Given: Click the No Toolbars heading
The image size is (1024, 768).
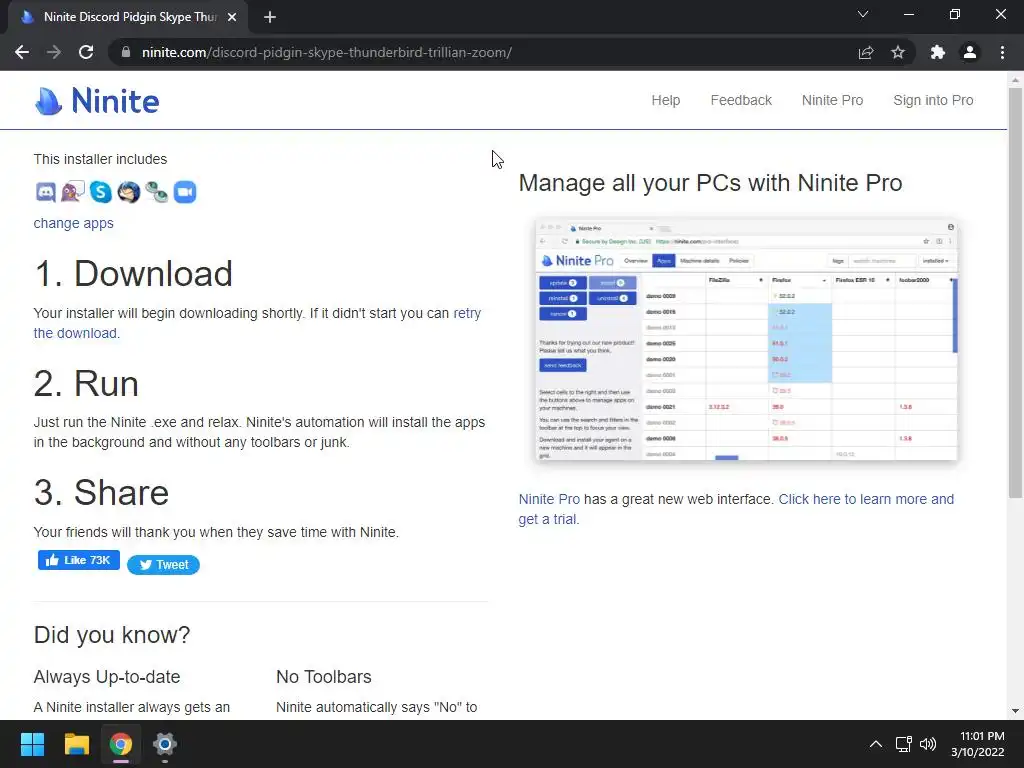Looking at the screenshot, I should click(324, 677).
